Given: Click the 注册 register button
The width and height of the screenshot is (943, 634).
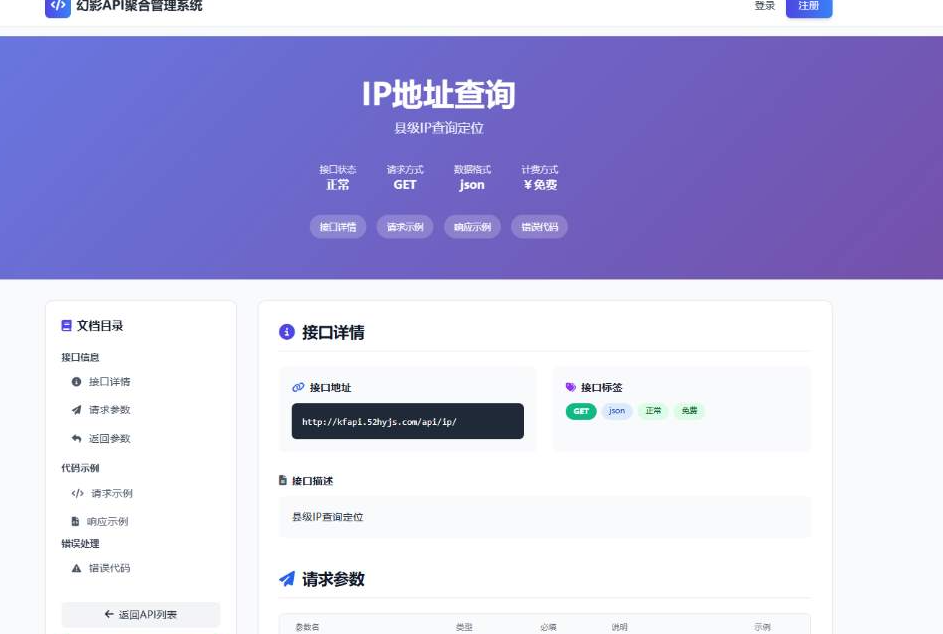Looking at the screenshot, I should point(809,6).
